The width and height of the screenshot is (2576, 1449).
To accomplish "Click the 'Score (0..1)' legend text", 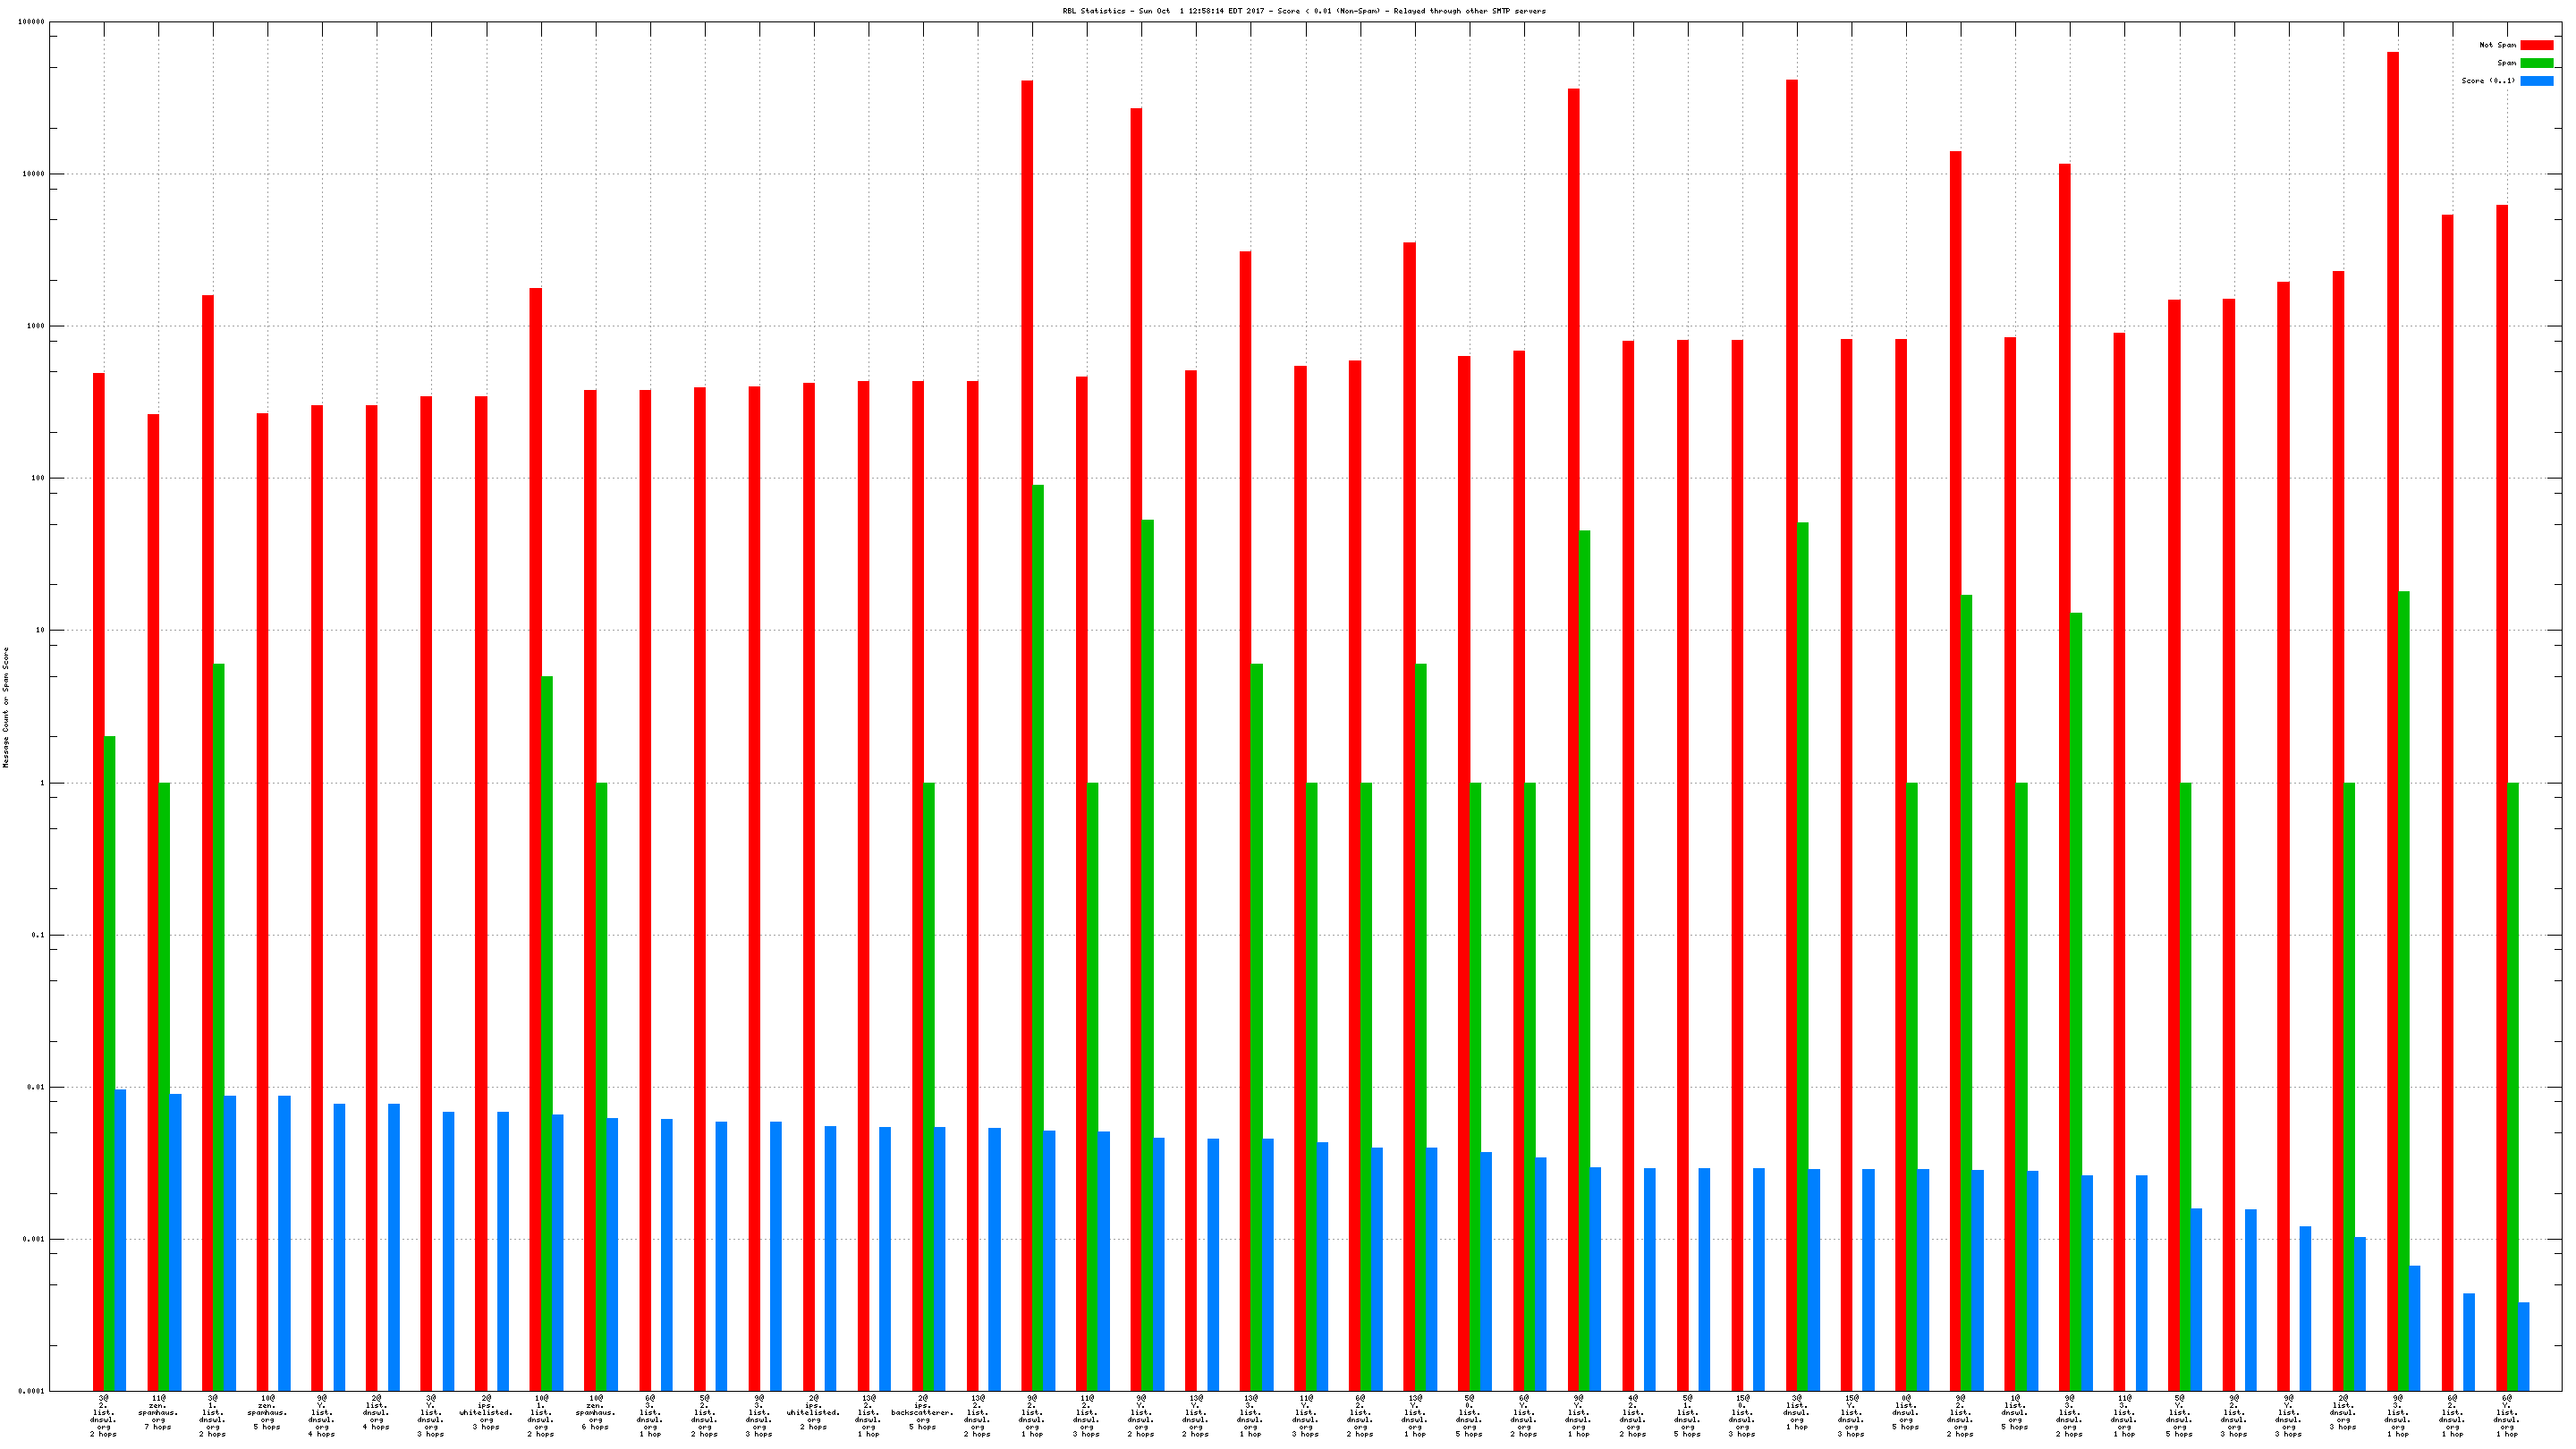I will click(x=2488, y=81).
